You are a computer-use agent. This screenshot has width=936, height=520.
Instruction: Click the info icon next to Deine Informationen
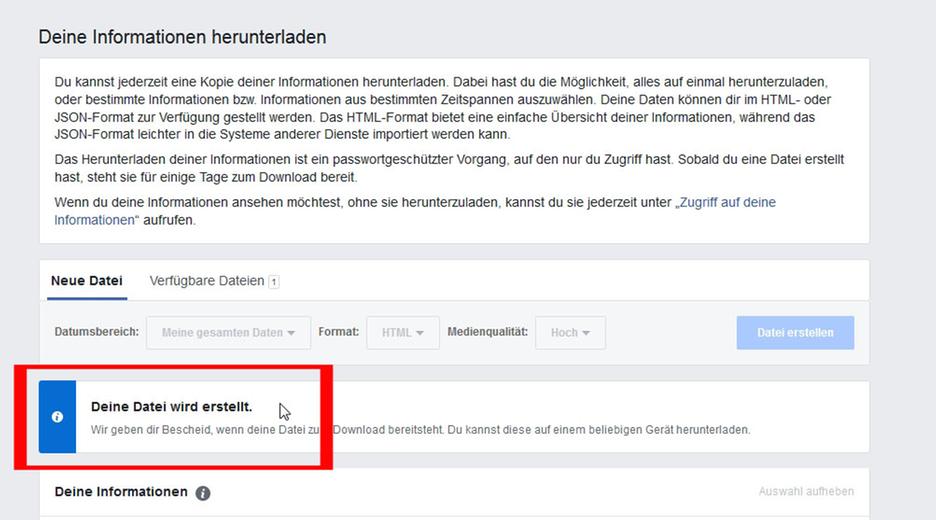pyautogui.click(x=203, y=493)
